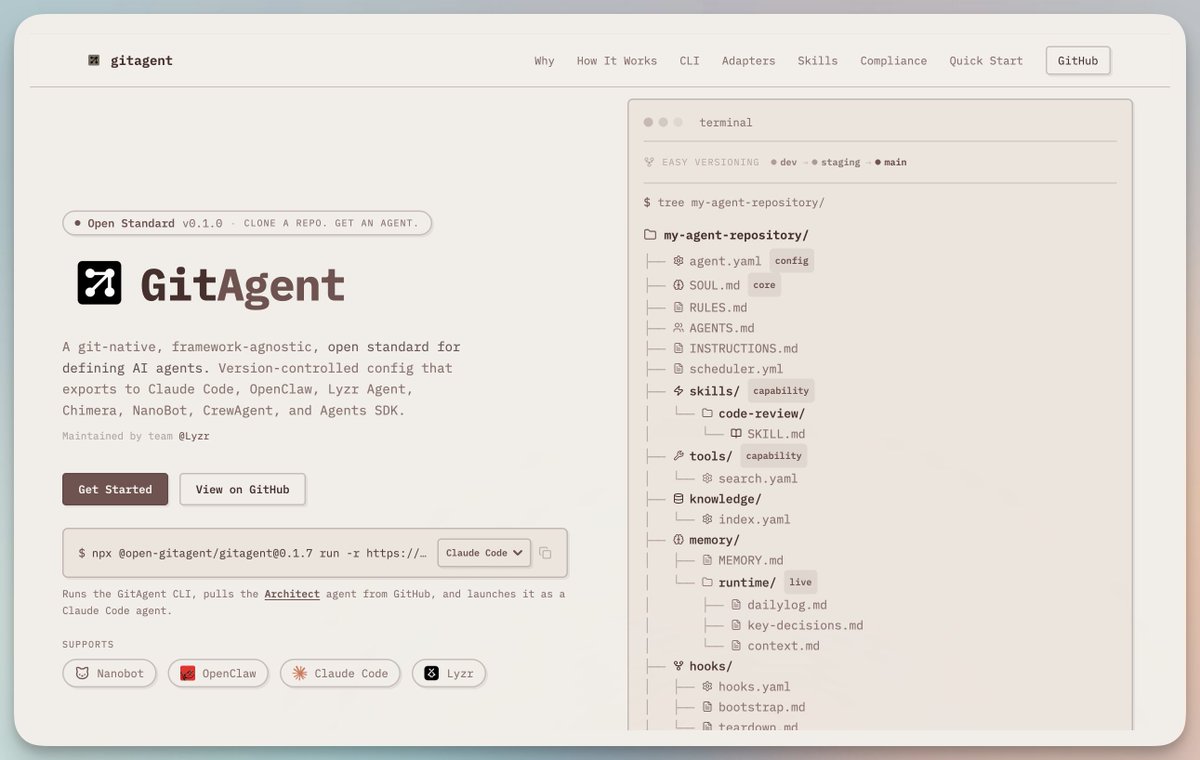Go to How It Works section

coord(617,61)
